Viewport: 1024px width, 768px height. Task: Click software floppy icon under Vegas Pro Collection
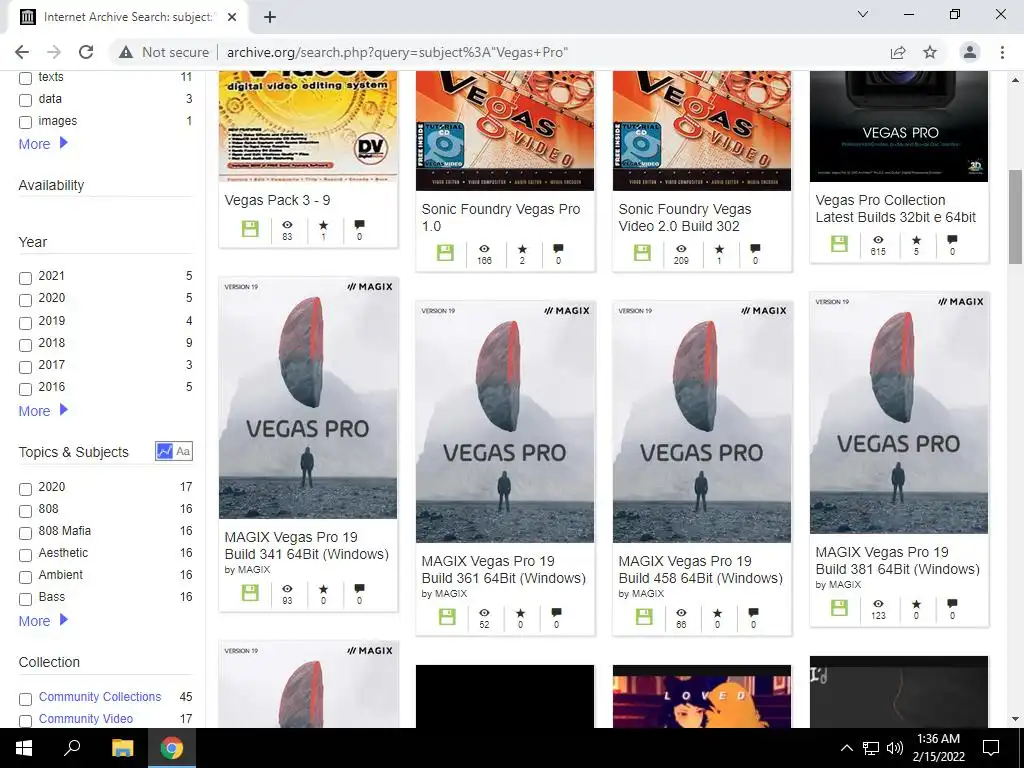click(839, 244)
